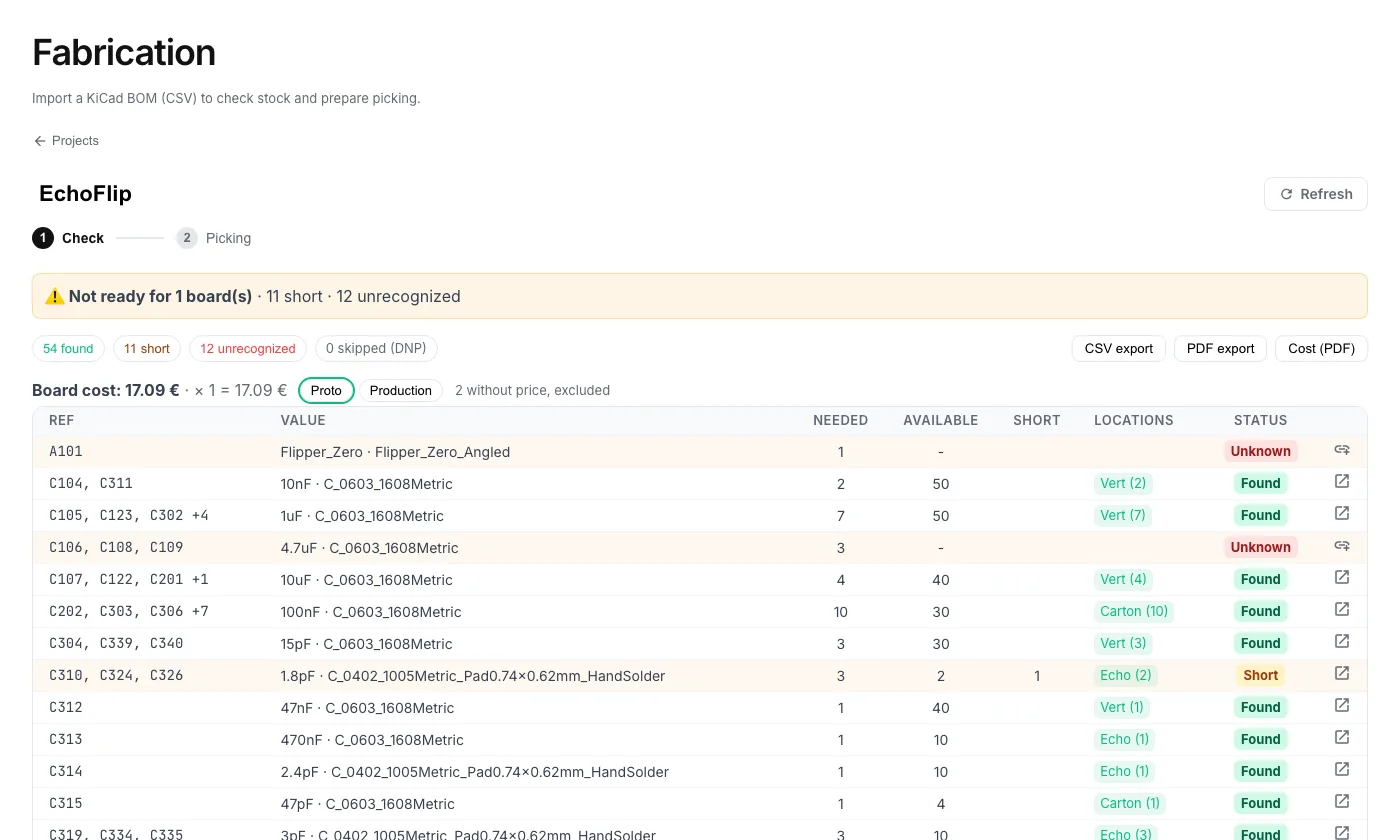The width and height of the screenshot is (1400, 840).
Task: Click the Vert (3) location tag
Action: (x=1123, y=643)
